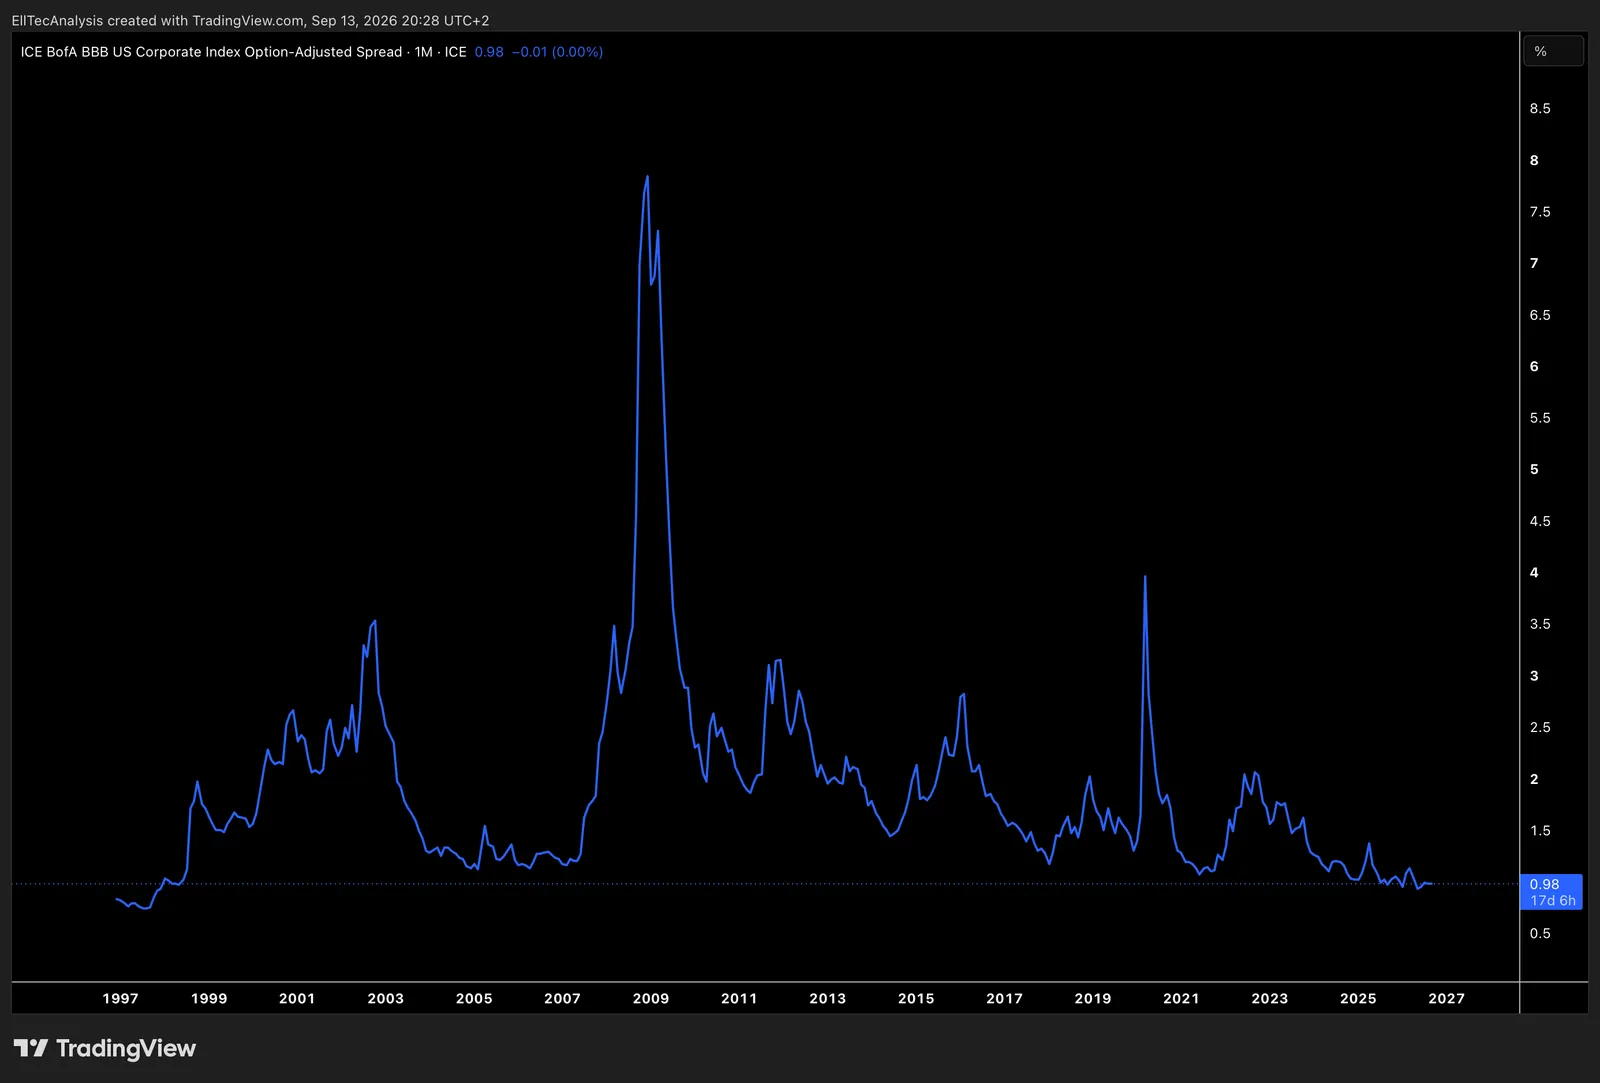The height and width of the screenshot is (1083, 1600).
Task: Click the ICE exchange label in legend
Action: [456, 52]
